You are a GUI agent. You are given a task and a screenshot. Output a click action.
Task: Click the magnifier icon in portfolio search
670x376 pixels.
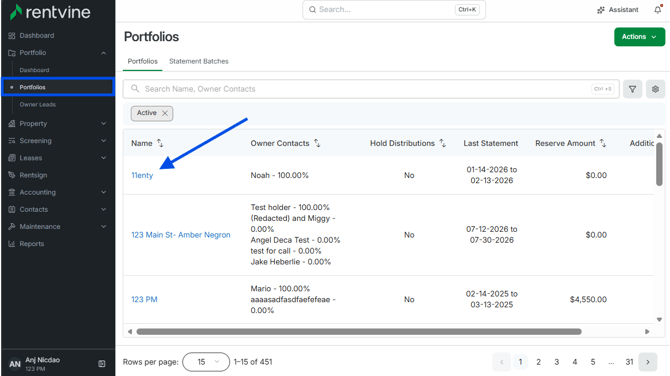[135, 88]
